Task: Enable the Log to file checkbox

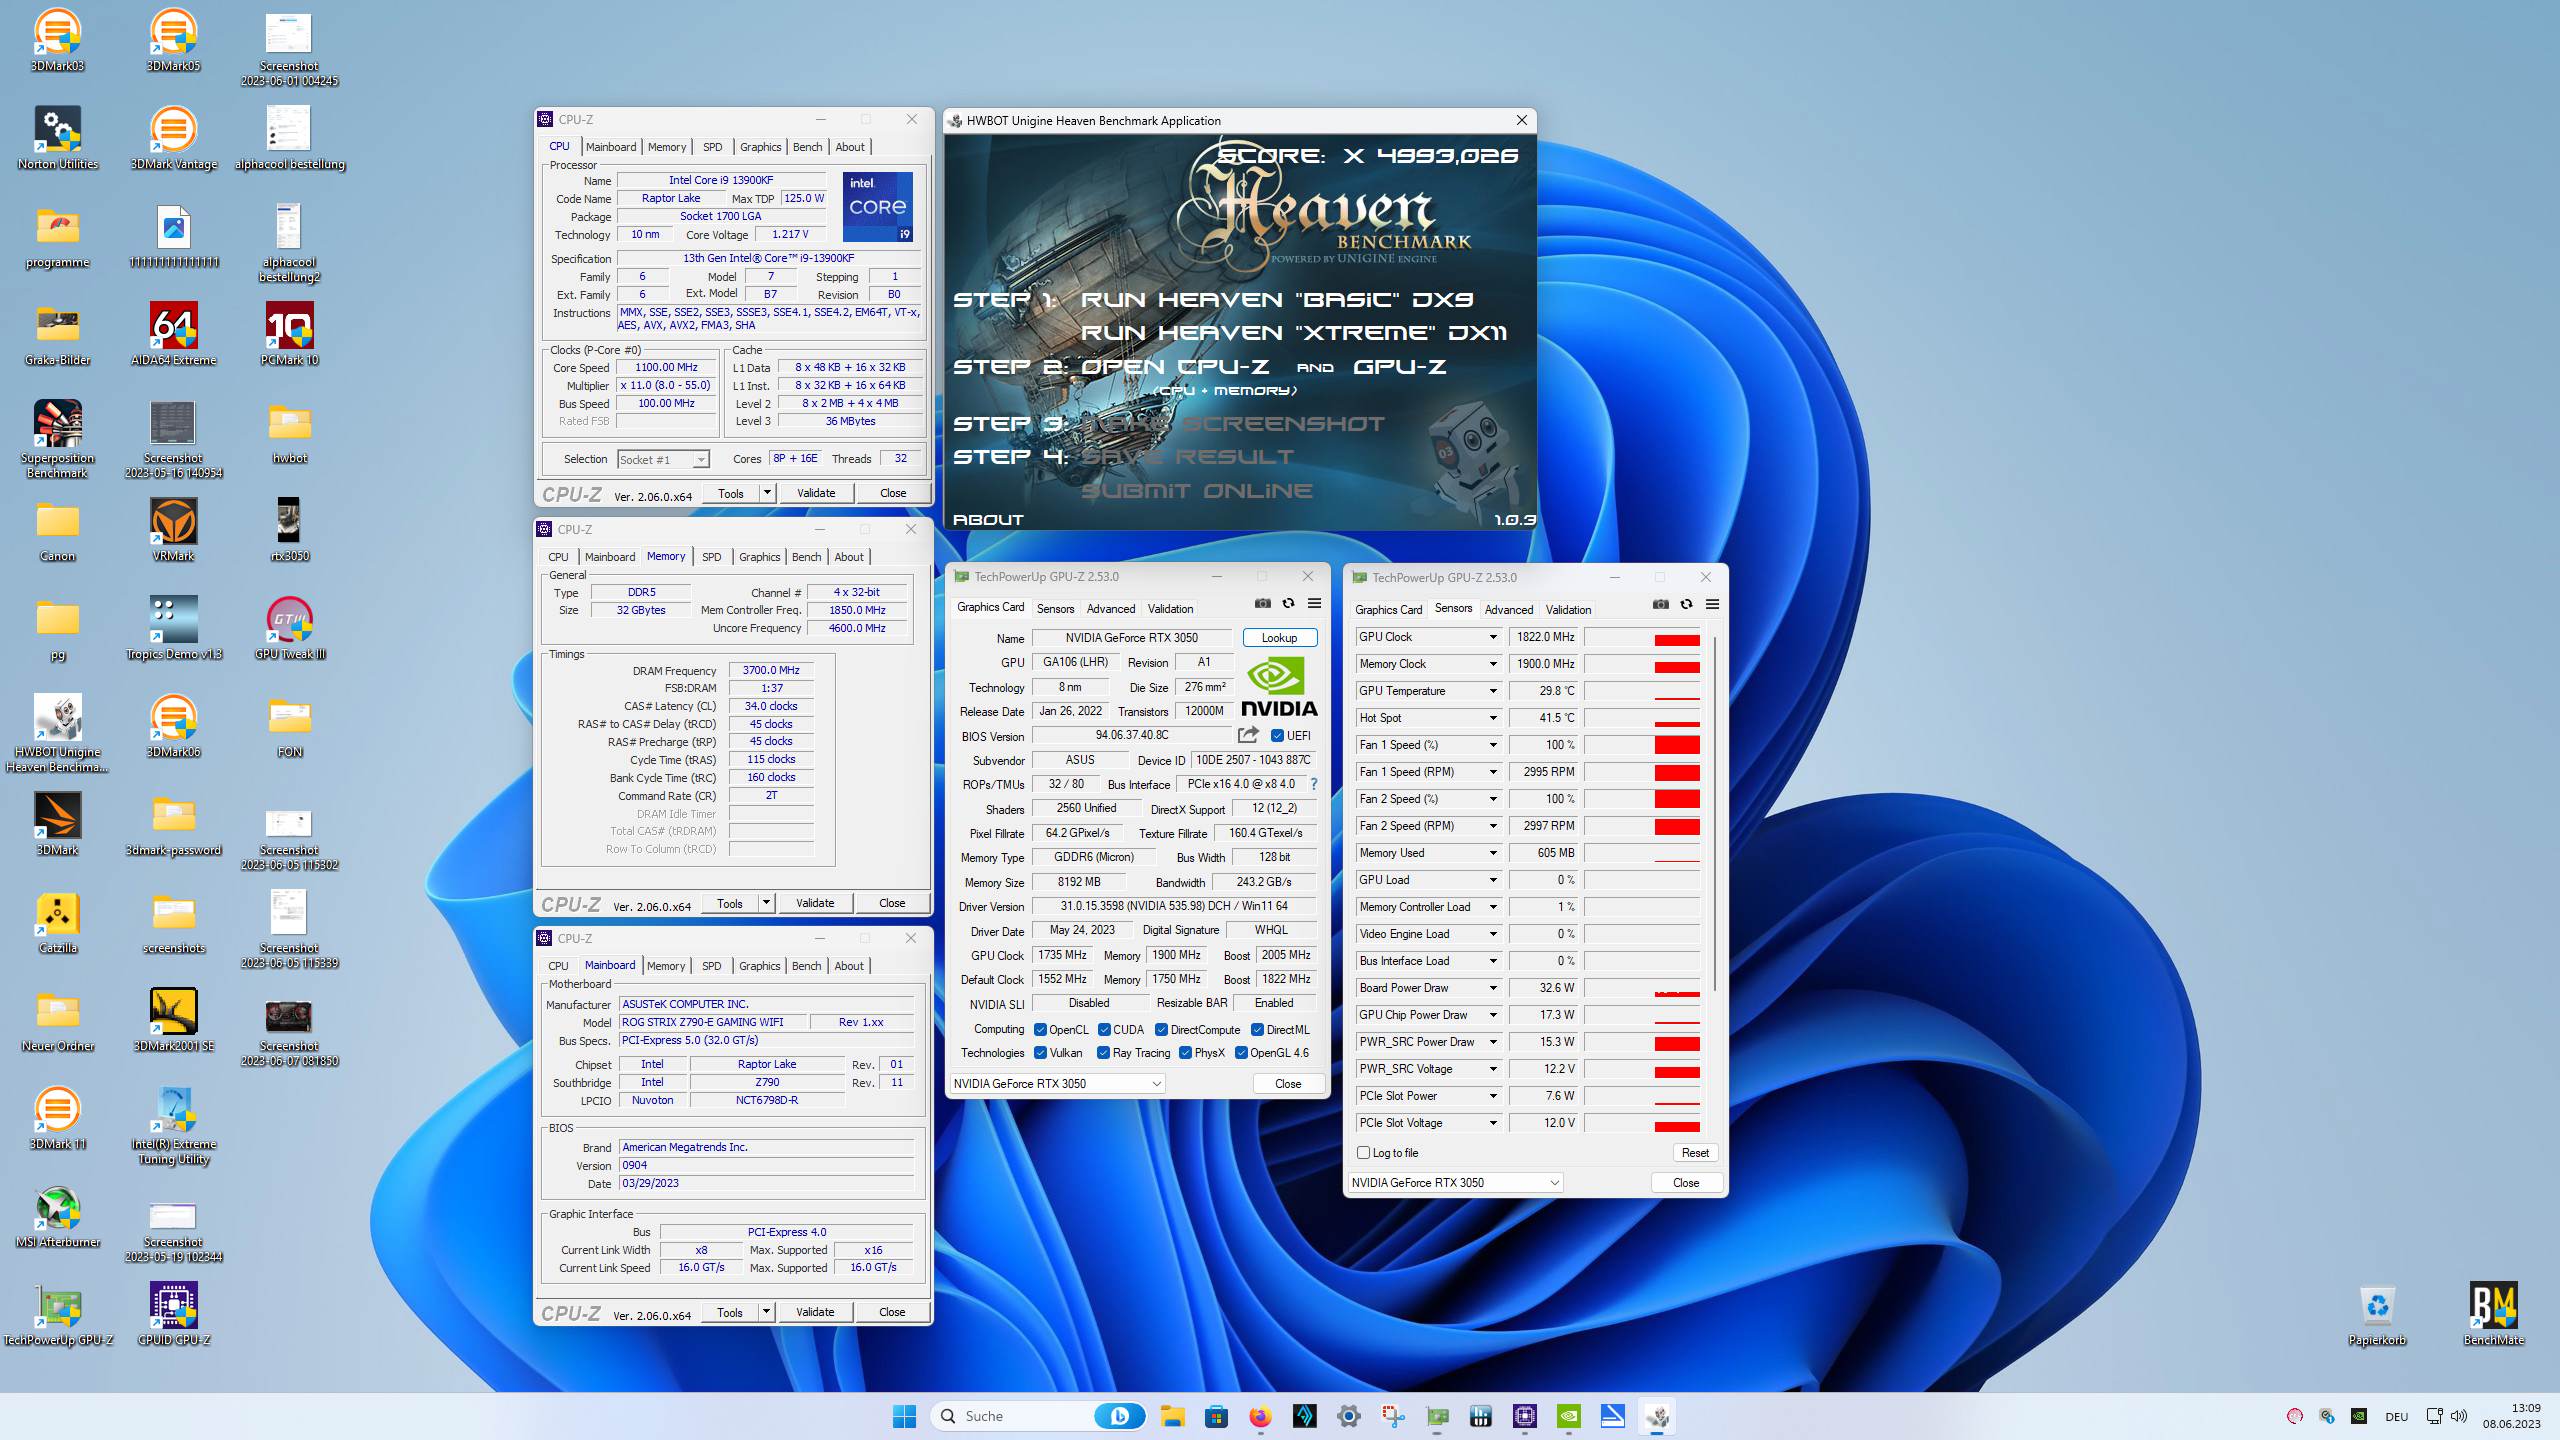Action: 1363,1152
